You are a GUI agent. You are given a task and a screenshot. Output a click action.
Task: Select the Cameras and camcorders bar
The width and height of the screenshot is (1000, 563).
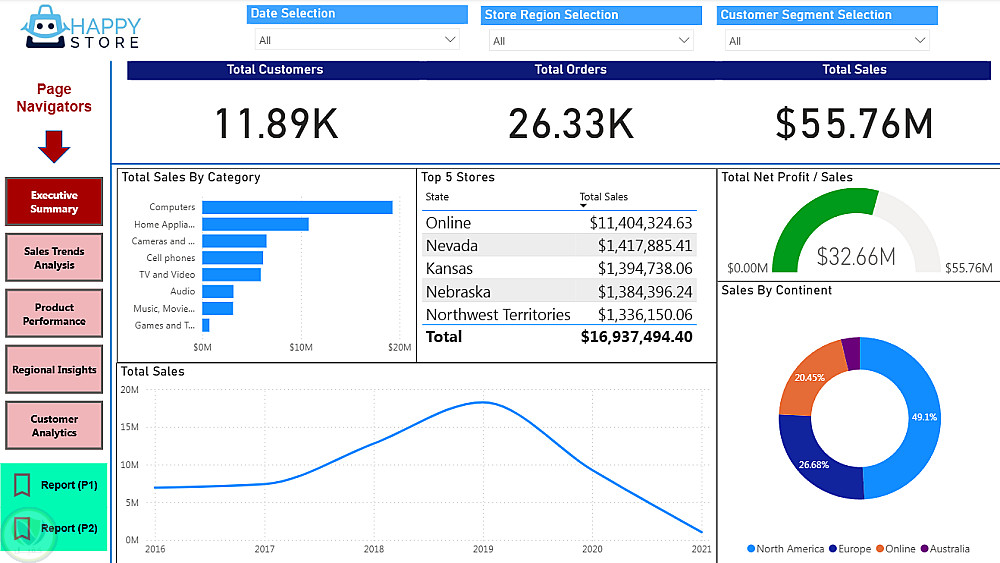click(234, 241)
